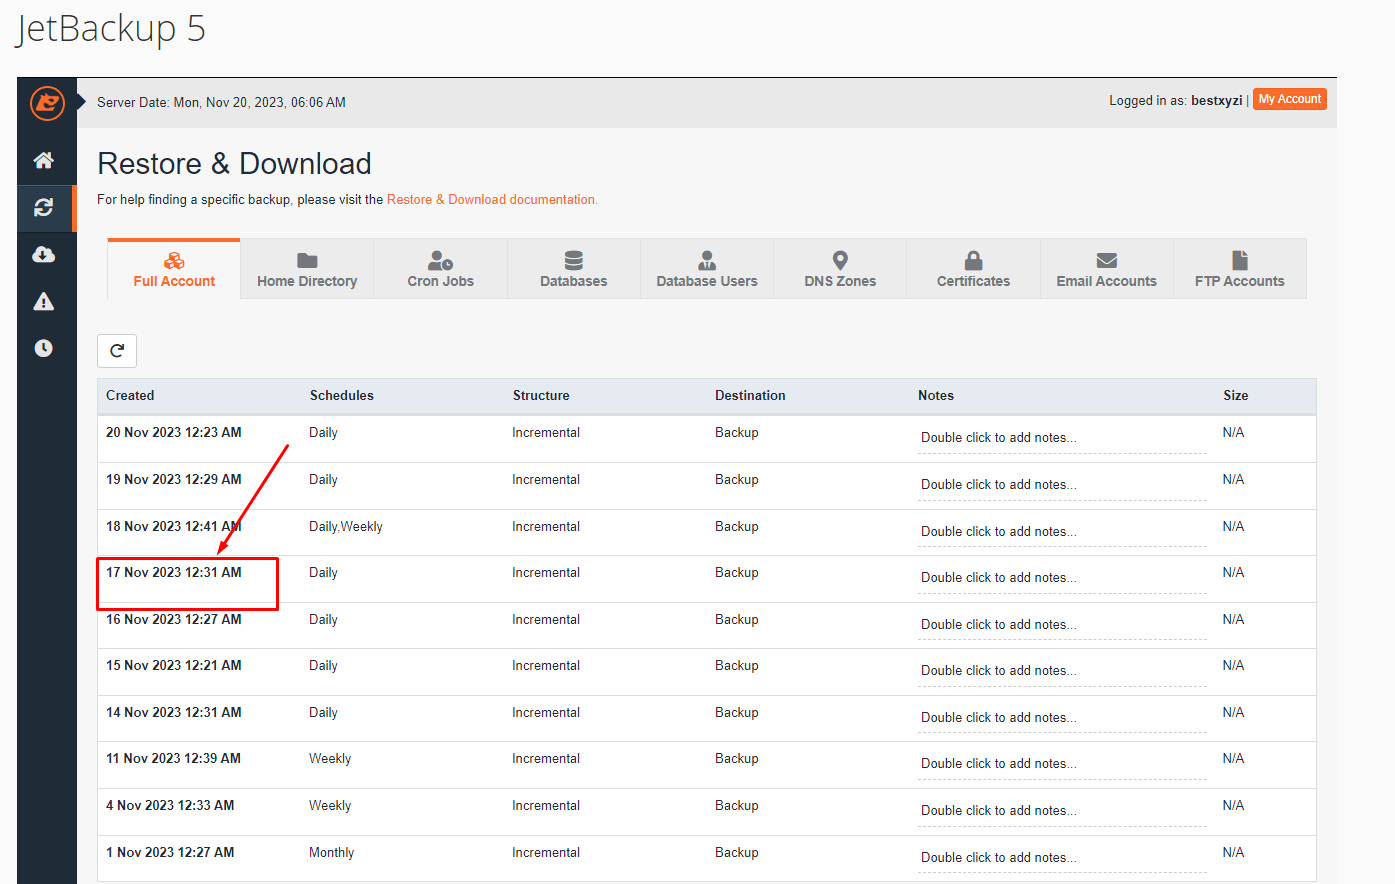The width and height of the screenshot is (1395, 884).
Task: Sort by the Structure column header
Action: coord(541,395)
